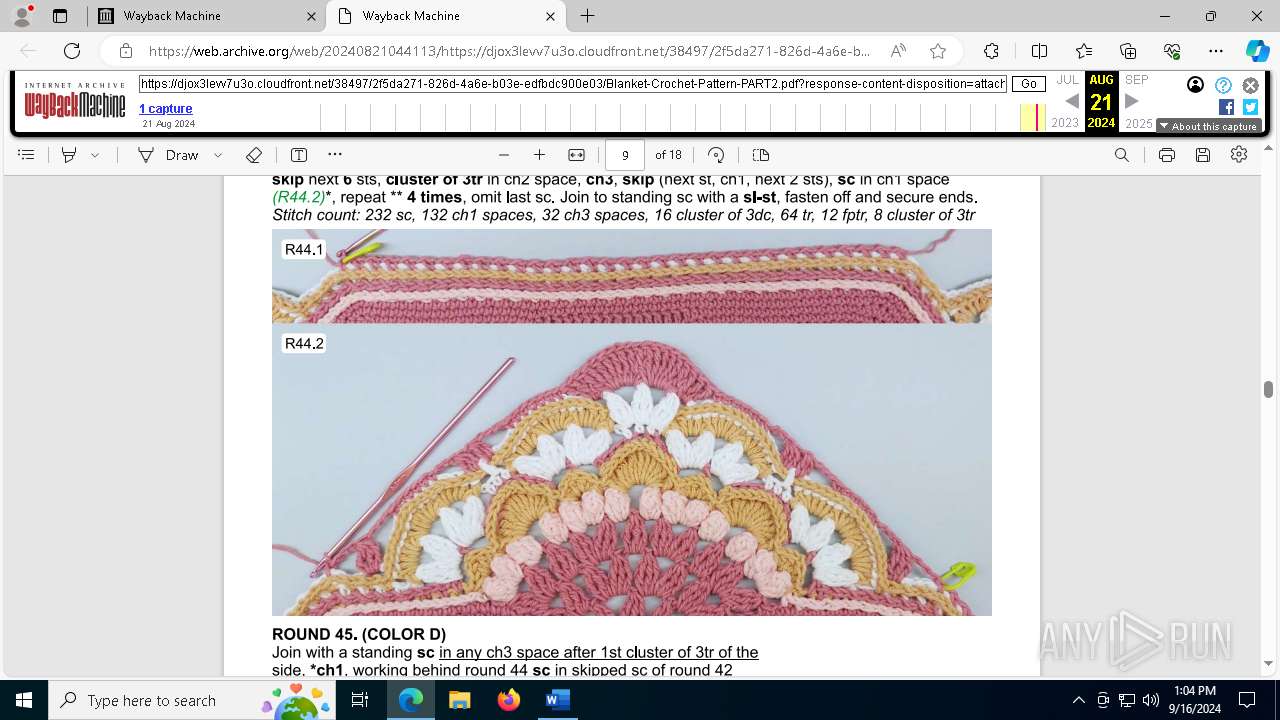Open the Favorites list
1280x720 pixels.
1084,51
